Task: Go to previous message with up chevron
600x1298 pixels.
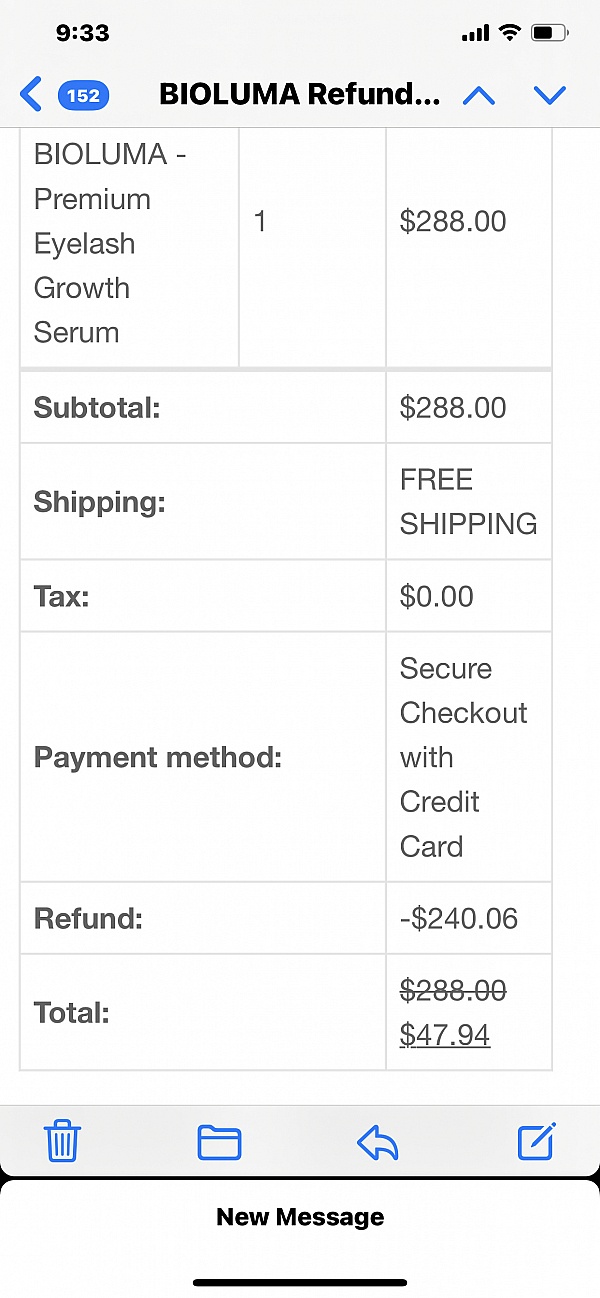Action: 479,95
